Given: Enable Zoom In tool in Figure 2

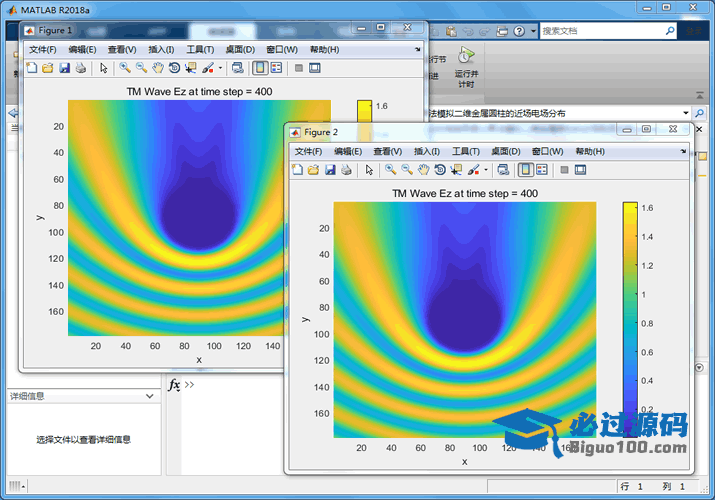Looking at the screenshot, I should (390, 170).
